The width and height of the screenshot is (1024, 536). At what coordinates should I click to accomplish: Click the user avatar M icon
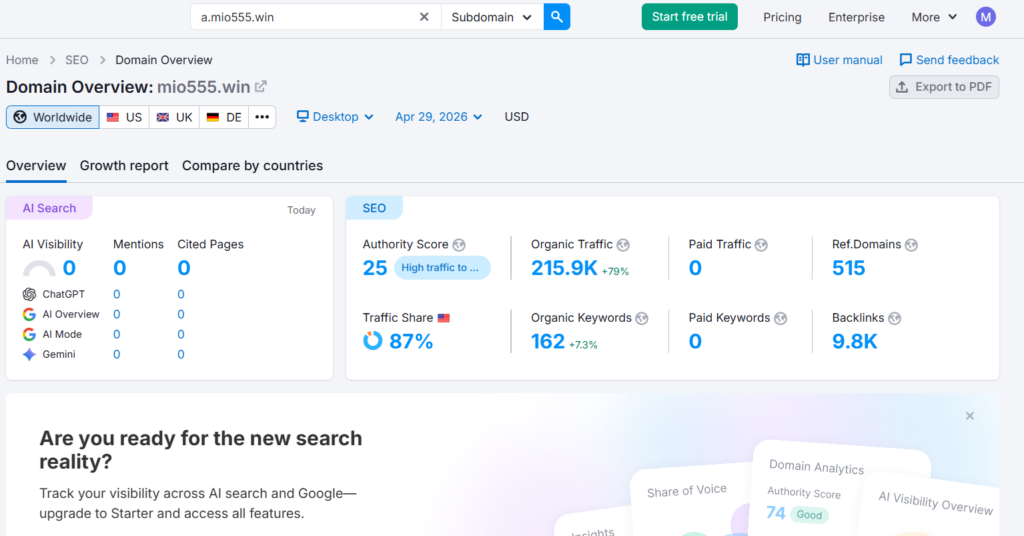[986, 17]
